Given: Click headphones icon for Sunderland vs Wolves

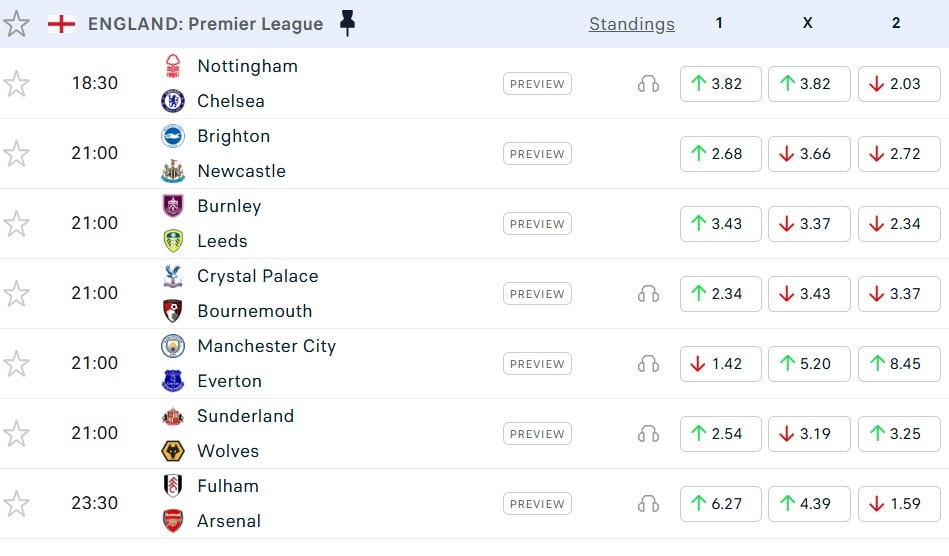Looking at the screenshot, I should tap(648, 434).
